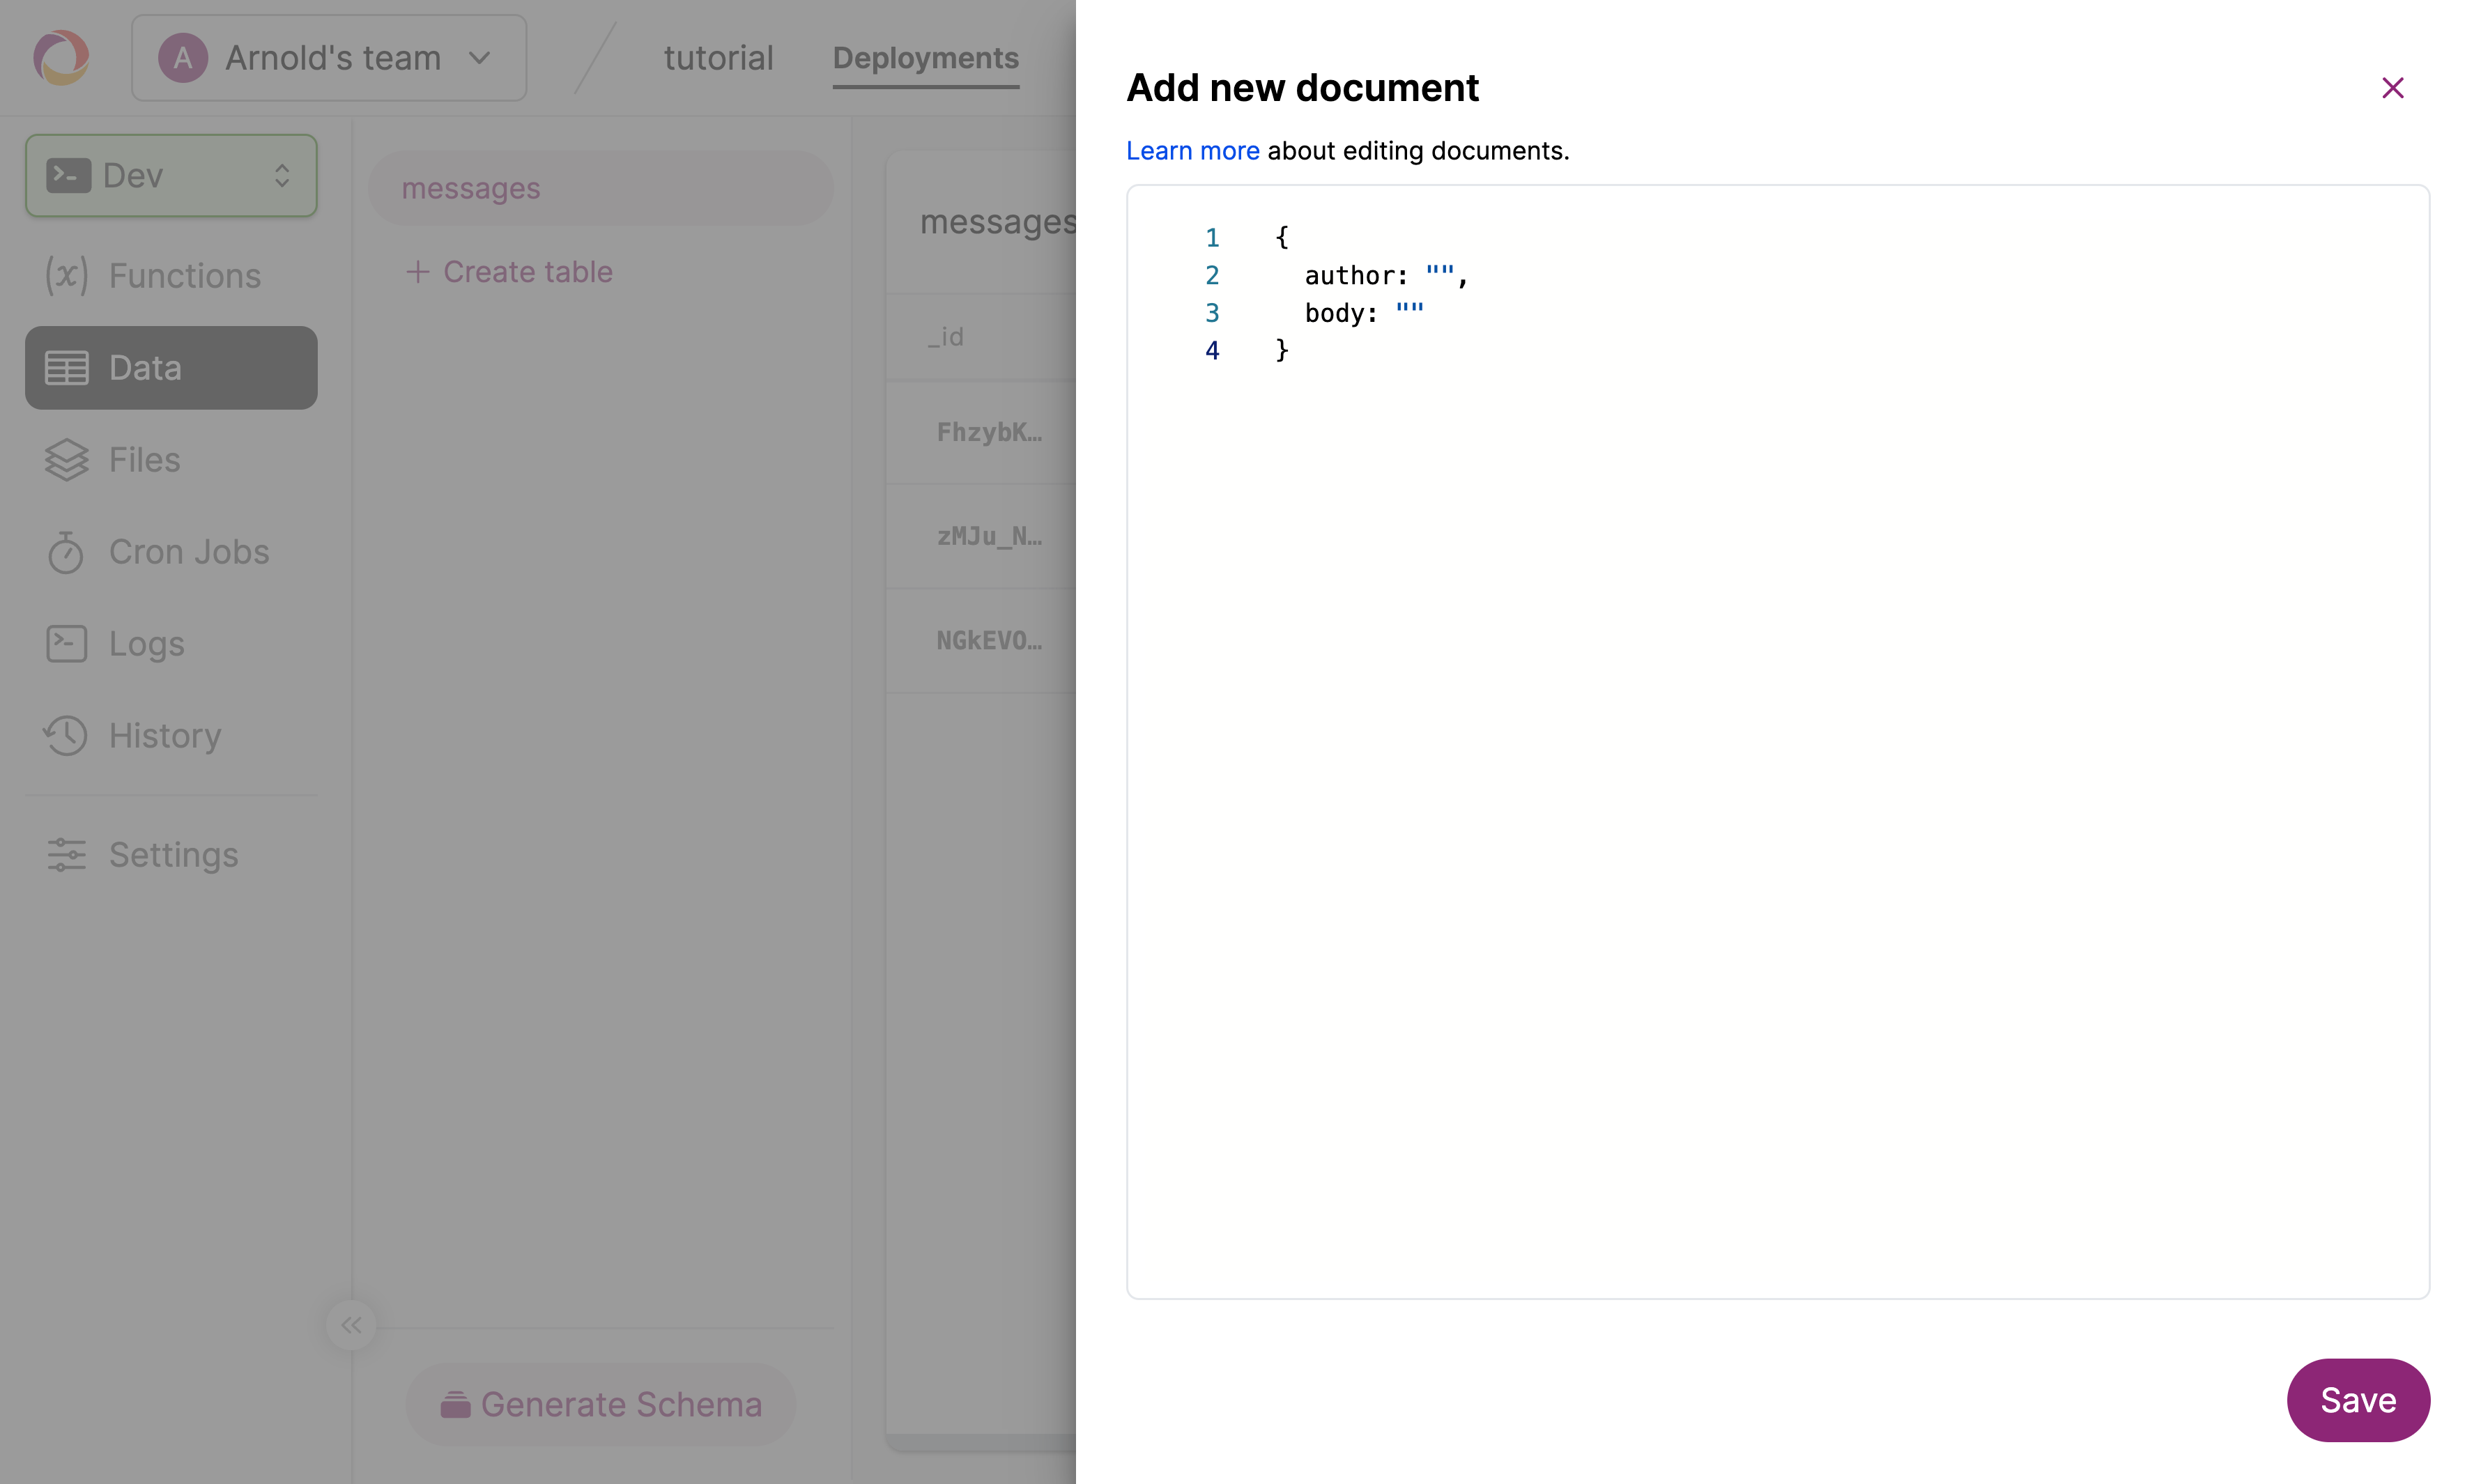Click Create table link
The width and height of the screenshot is (2481, 1484).
point(509,272)
